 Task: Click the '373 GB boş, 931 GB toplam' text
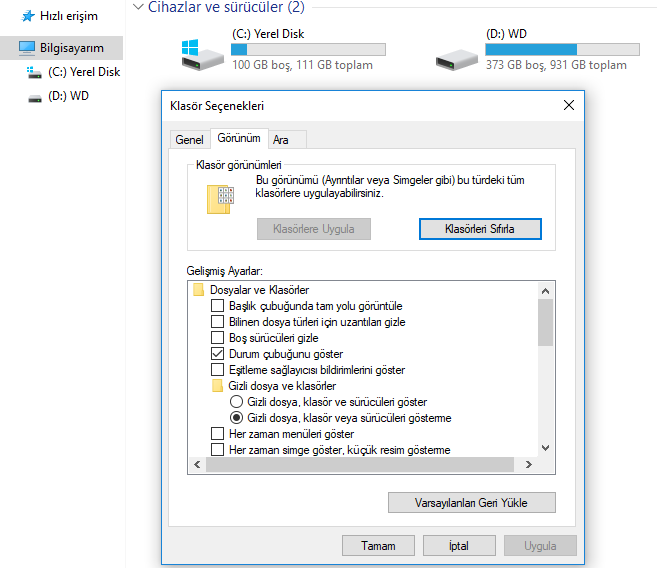pyautogui.click(x=556, y=65)
